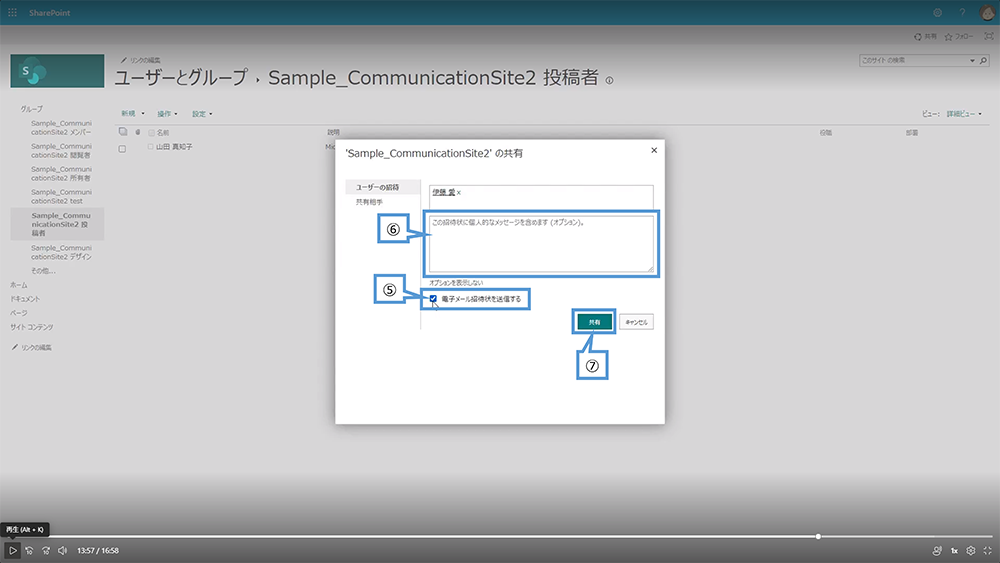The width and height of the screenshot is (1000, 563).
Task: Click リンクの編集 at the bottom of left nav
Action: [32, 347]
